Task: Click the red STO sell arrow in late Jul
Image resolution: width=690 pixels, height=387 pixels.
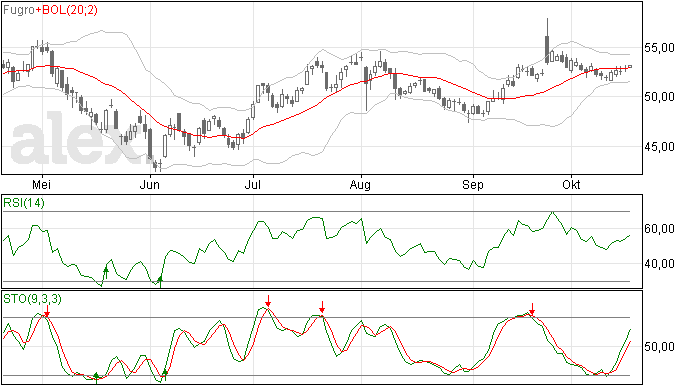Action: 322,307
